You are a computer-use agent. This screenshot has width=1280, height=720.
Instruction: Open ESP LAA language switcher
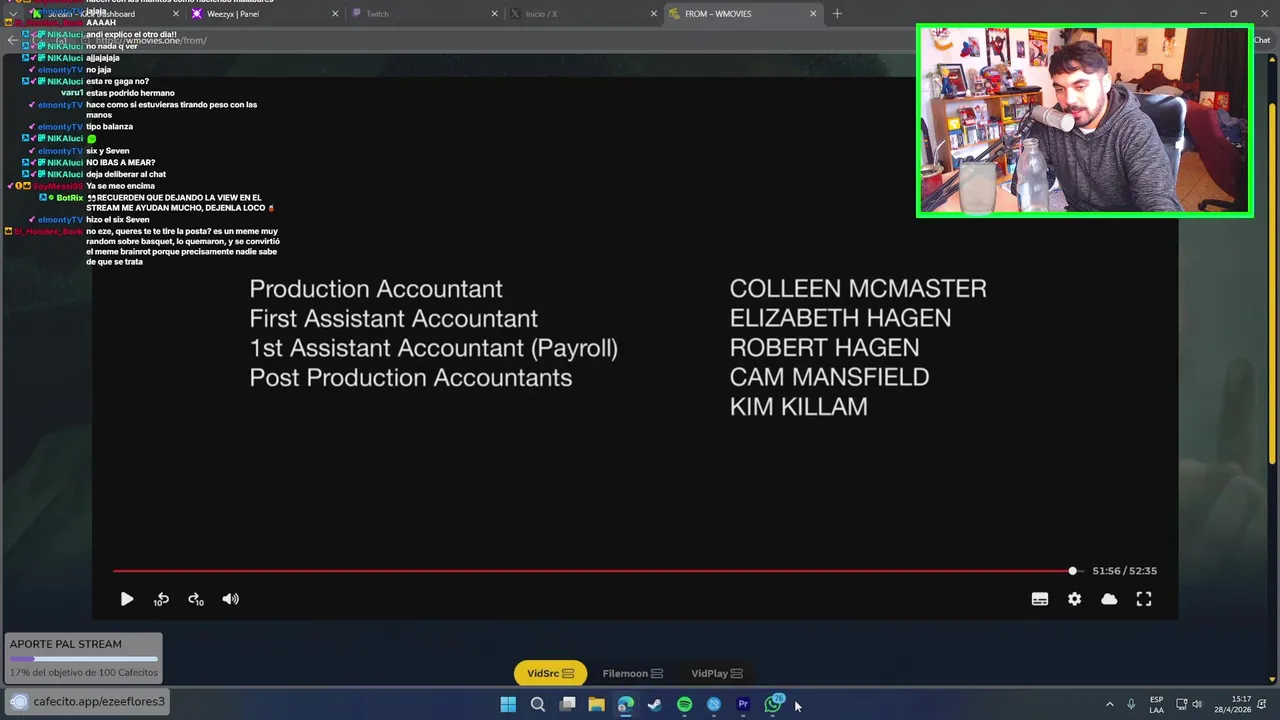pyautogui.click(x=1156, y=704)
